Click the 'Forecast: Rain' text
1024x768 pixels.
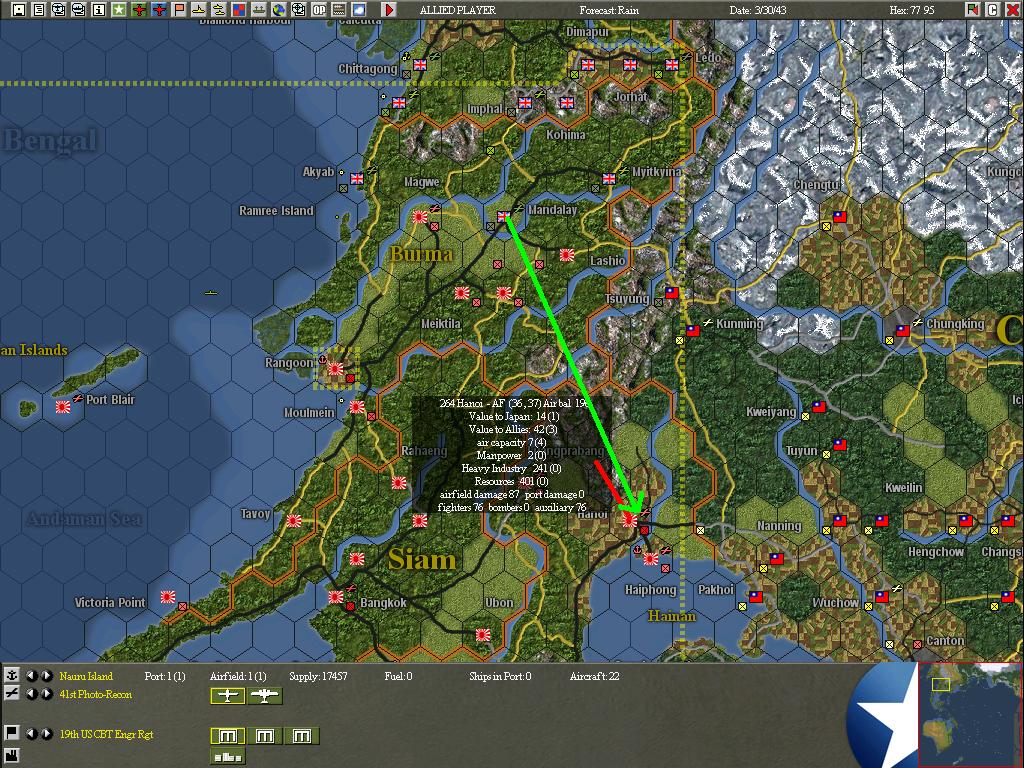tap(611, 10)
